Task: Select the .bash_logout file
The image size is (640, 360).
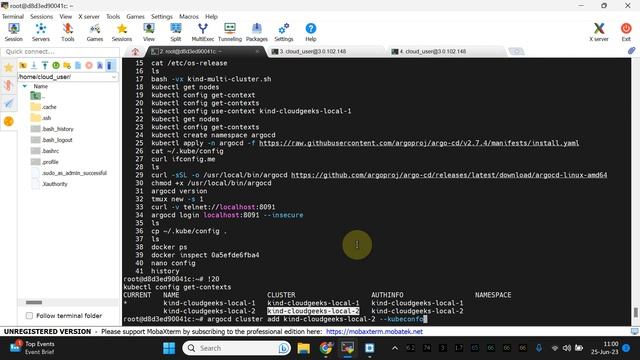Action: [52, 140]
